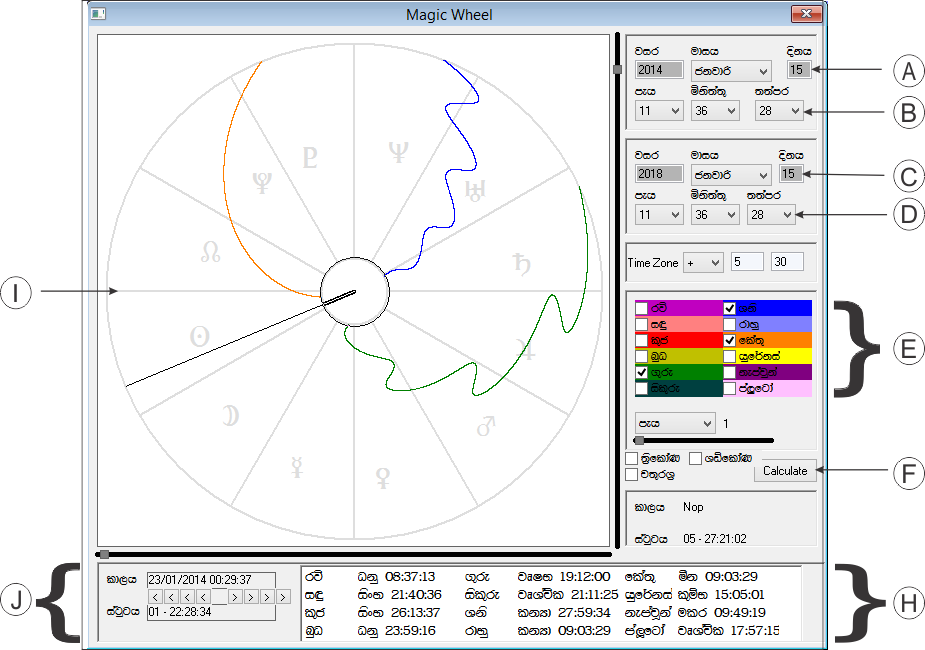This screenshot has height=650, width=925.
Task: Open the seconds dropdown in the 2014 date group
Action: pos(779,110)
